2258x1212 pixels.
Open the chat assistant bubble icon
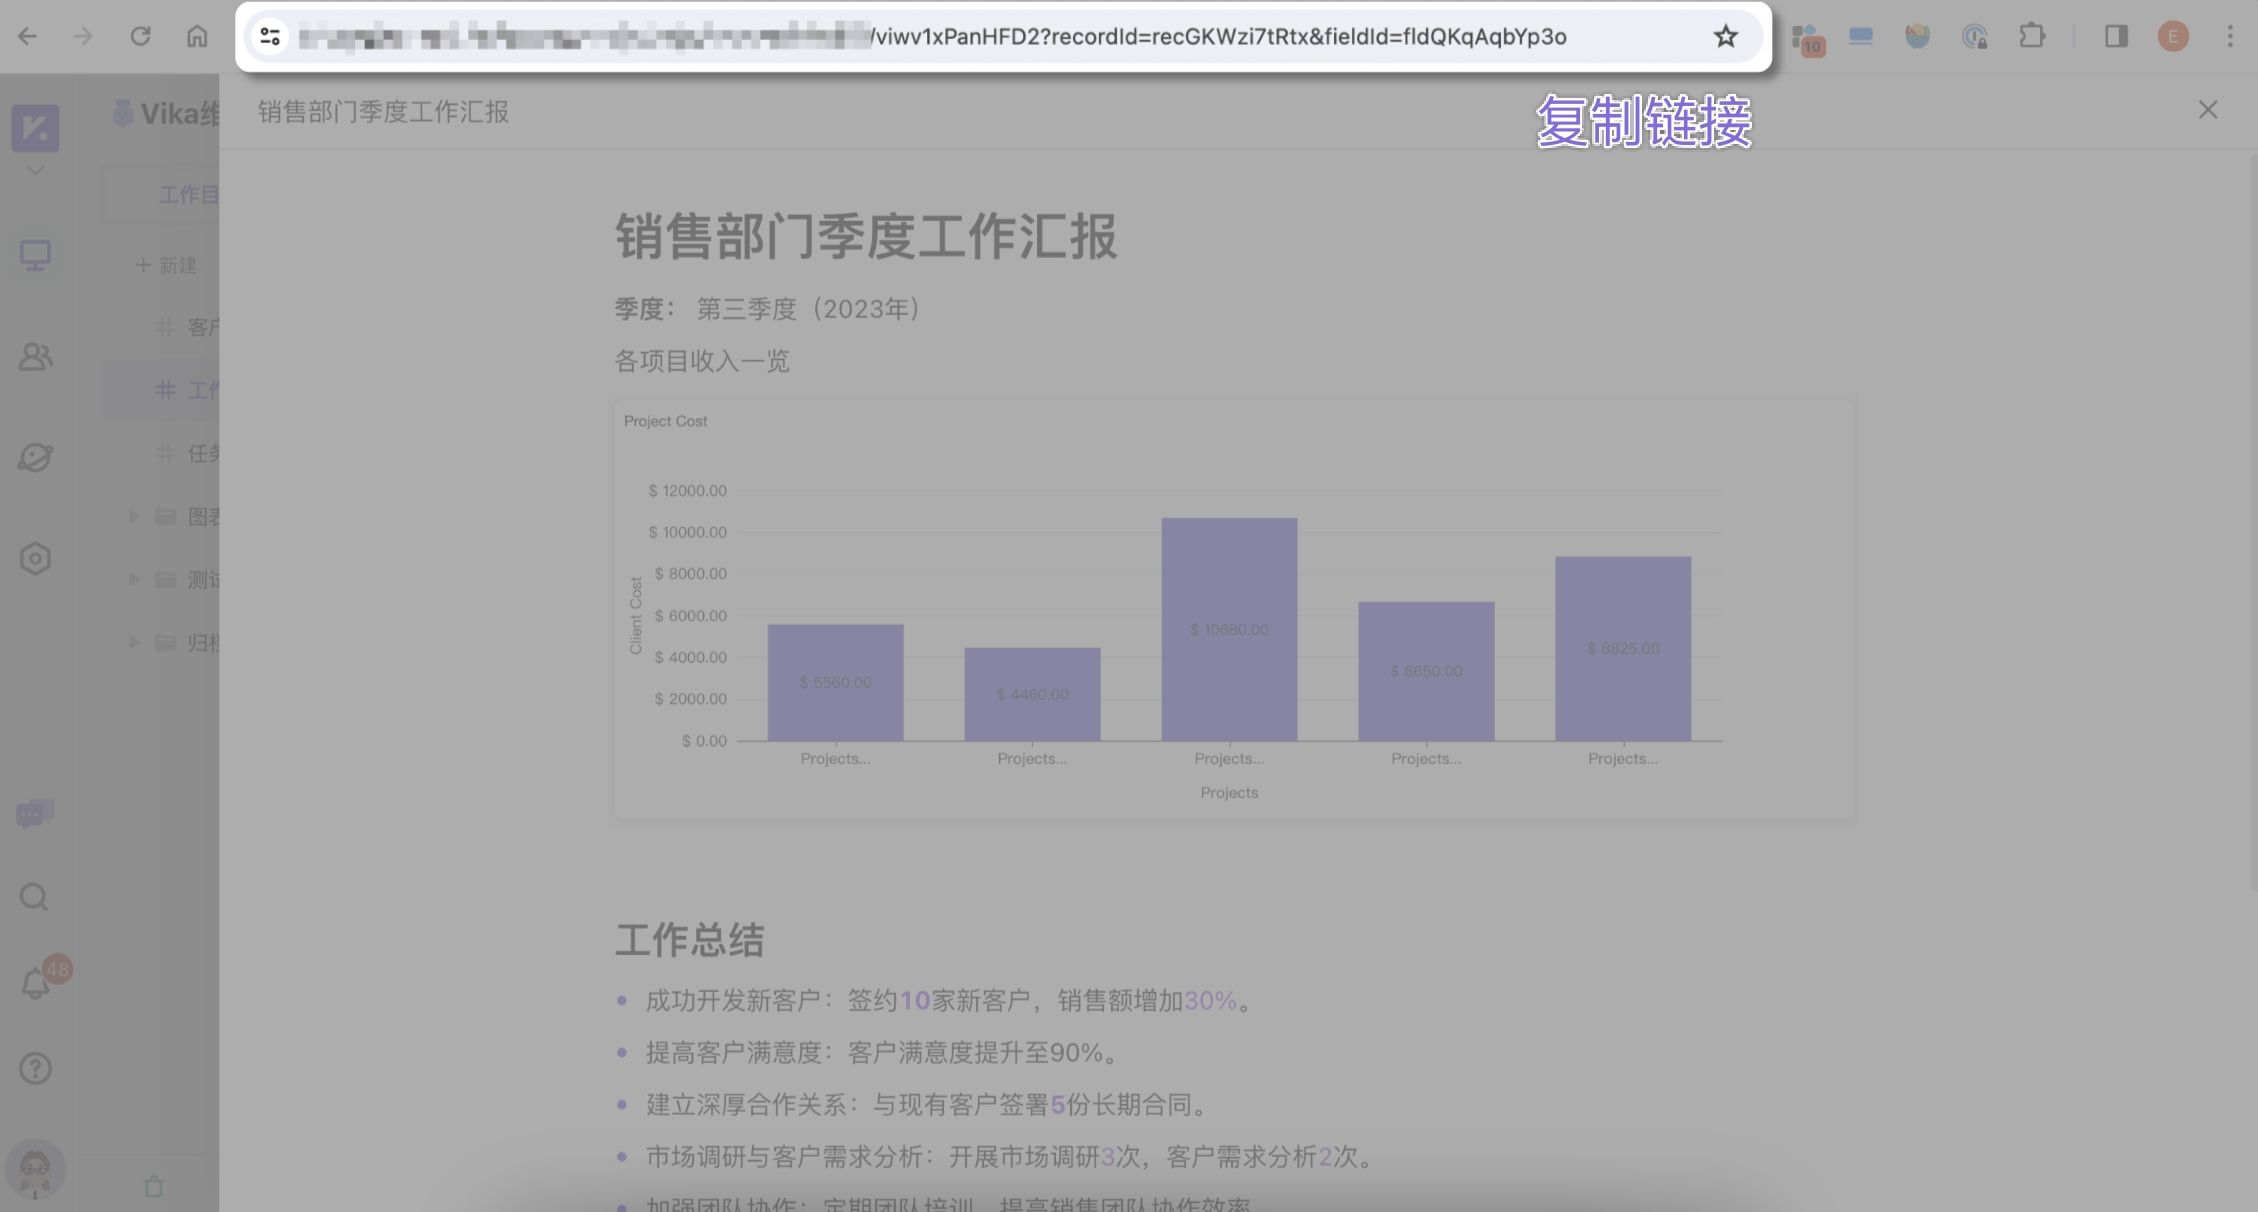click(x=35, y=813)
